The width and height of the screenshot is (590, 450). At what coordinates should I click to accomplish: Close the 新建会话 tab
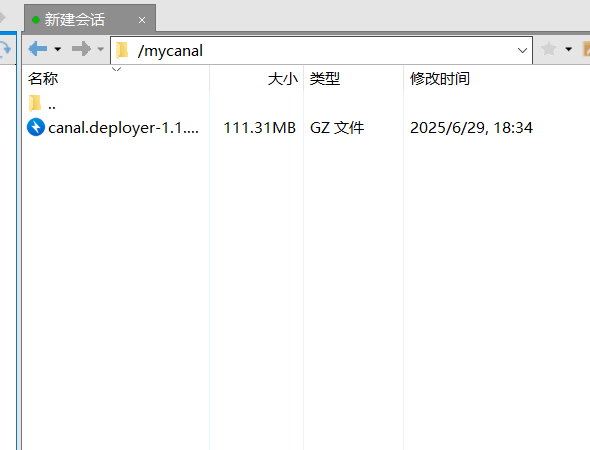[x=142, y=20]
